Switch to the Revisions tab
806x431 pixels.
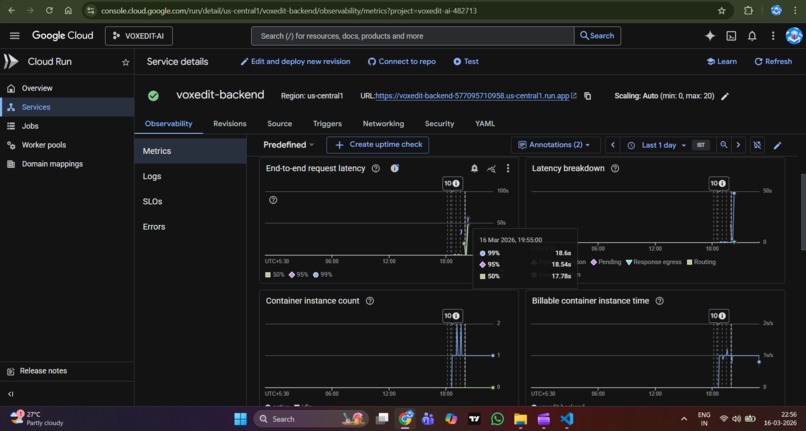[230, 123]
